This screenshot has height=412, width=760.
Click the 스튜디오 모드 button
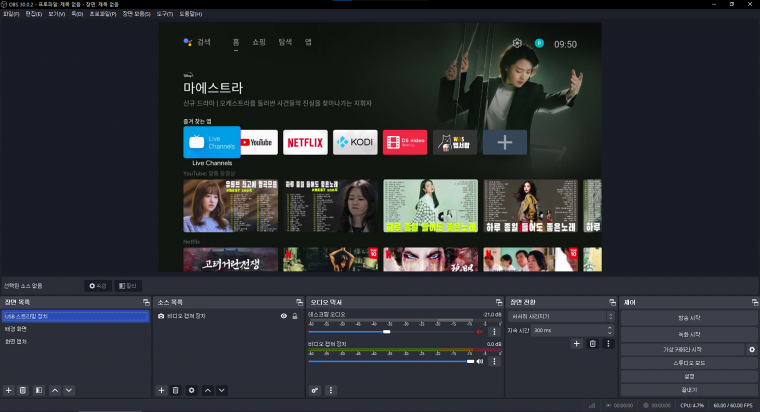coord(689,363)
